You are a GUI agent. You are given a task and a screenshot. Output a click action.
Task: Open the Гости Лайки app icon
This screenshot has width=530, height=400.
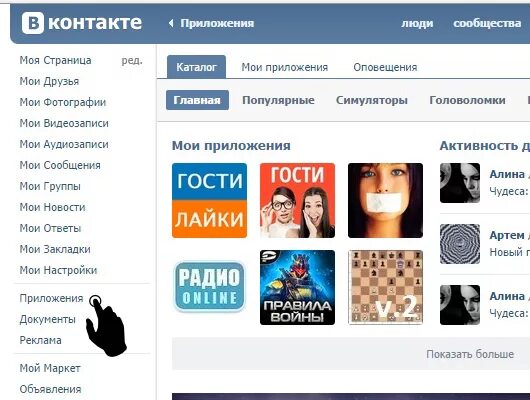pyautogui.click(x=210, y=201)
